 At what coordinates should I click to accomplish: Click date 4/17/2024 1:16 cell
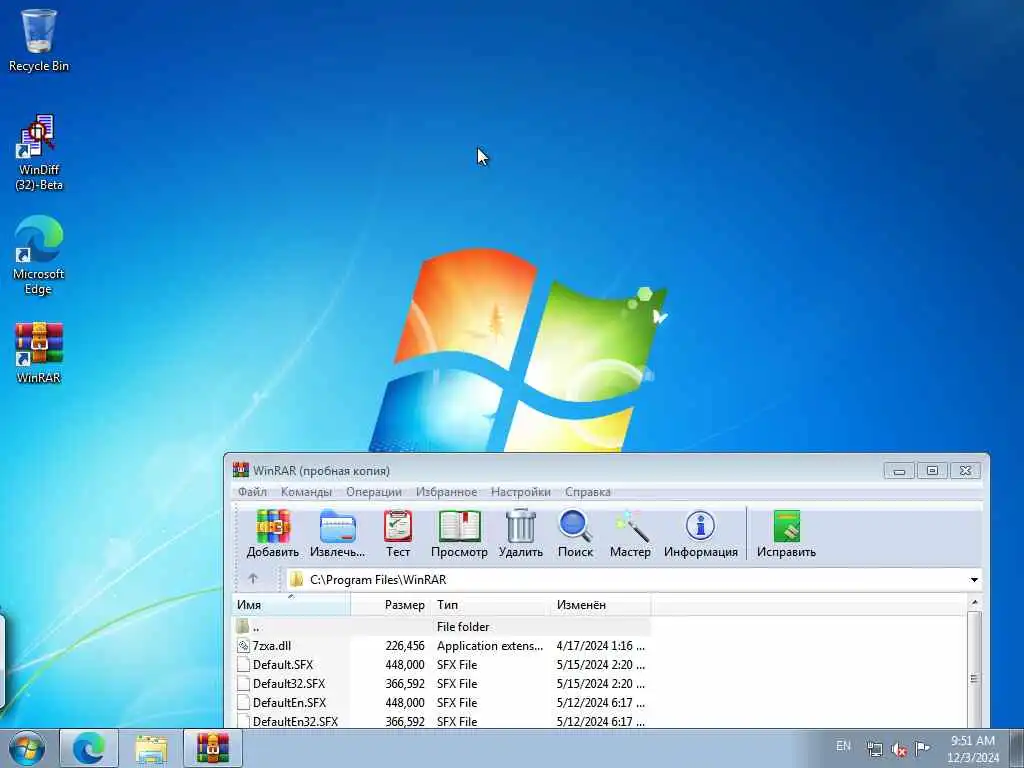[x=600, y=645]
